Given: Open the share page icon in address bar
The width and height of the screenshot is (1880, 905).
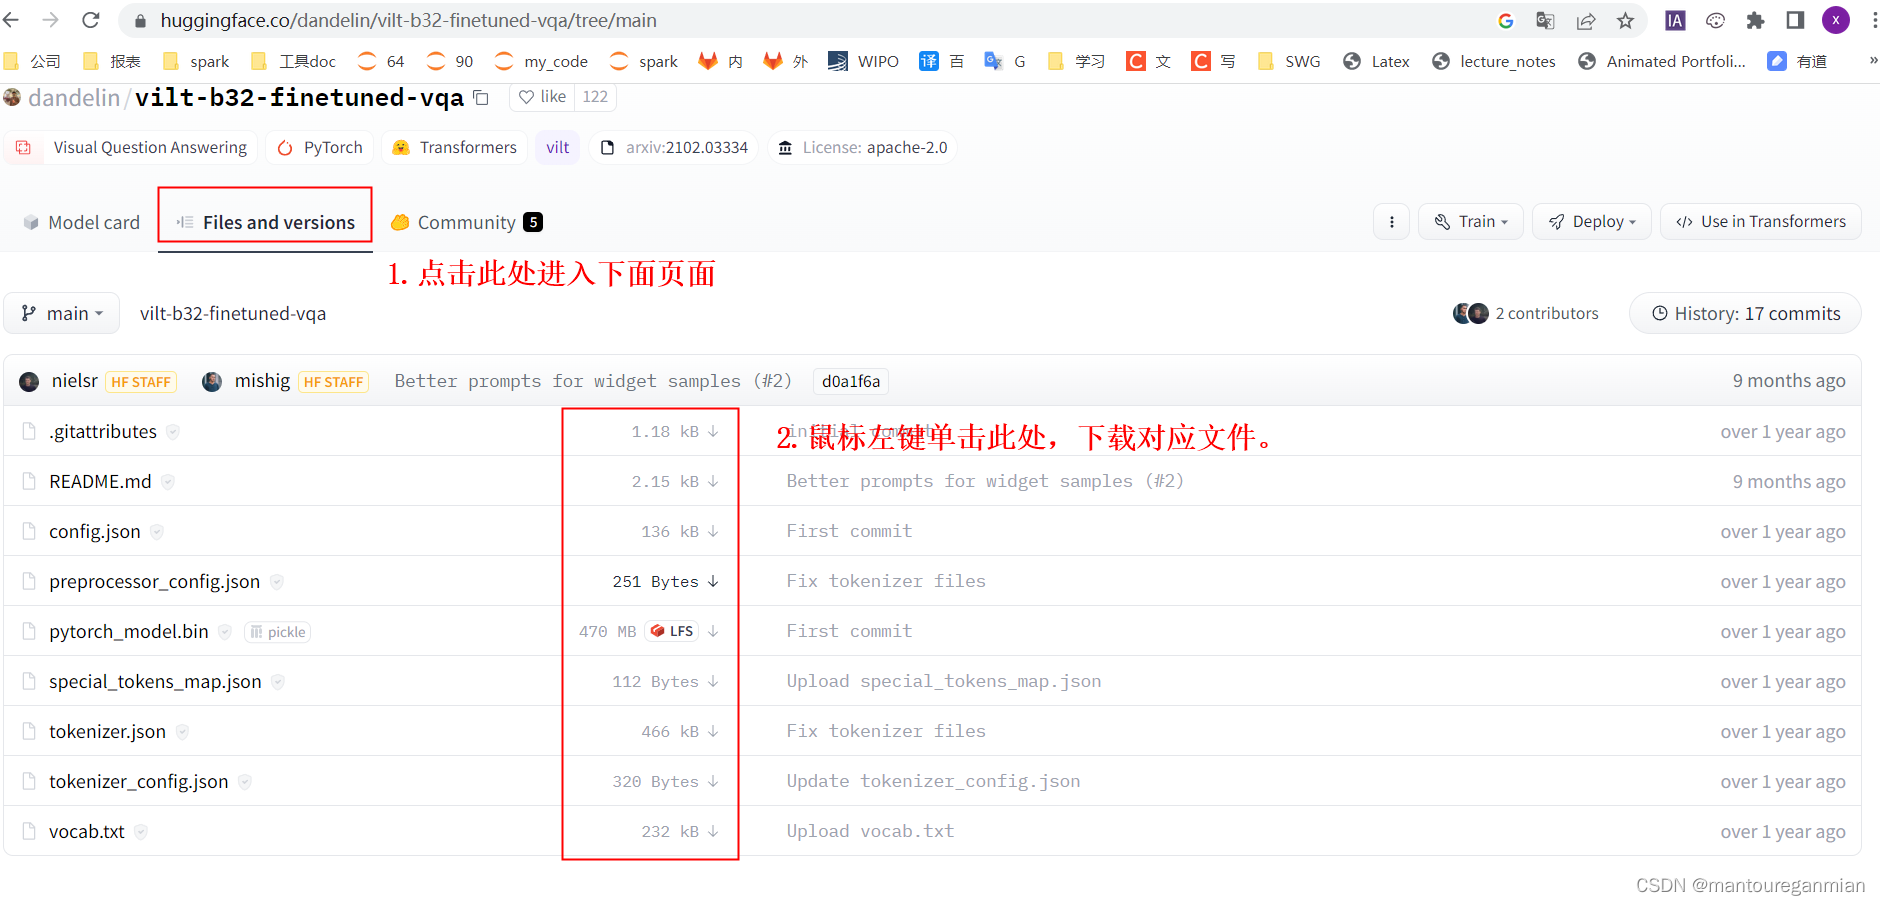Looking at the screenshot, I should [x=1586, y=20].
